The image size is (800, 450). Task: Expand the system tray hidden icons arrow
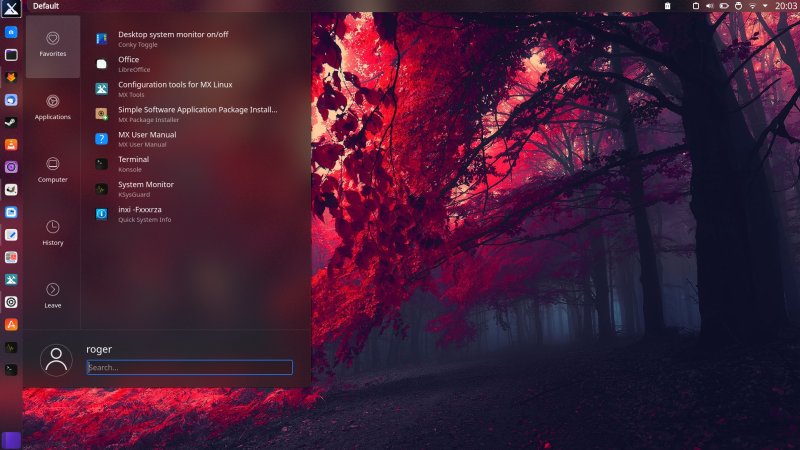point(766,6)
